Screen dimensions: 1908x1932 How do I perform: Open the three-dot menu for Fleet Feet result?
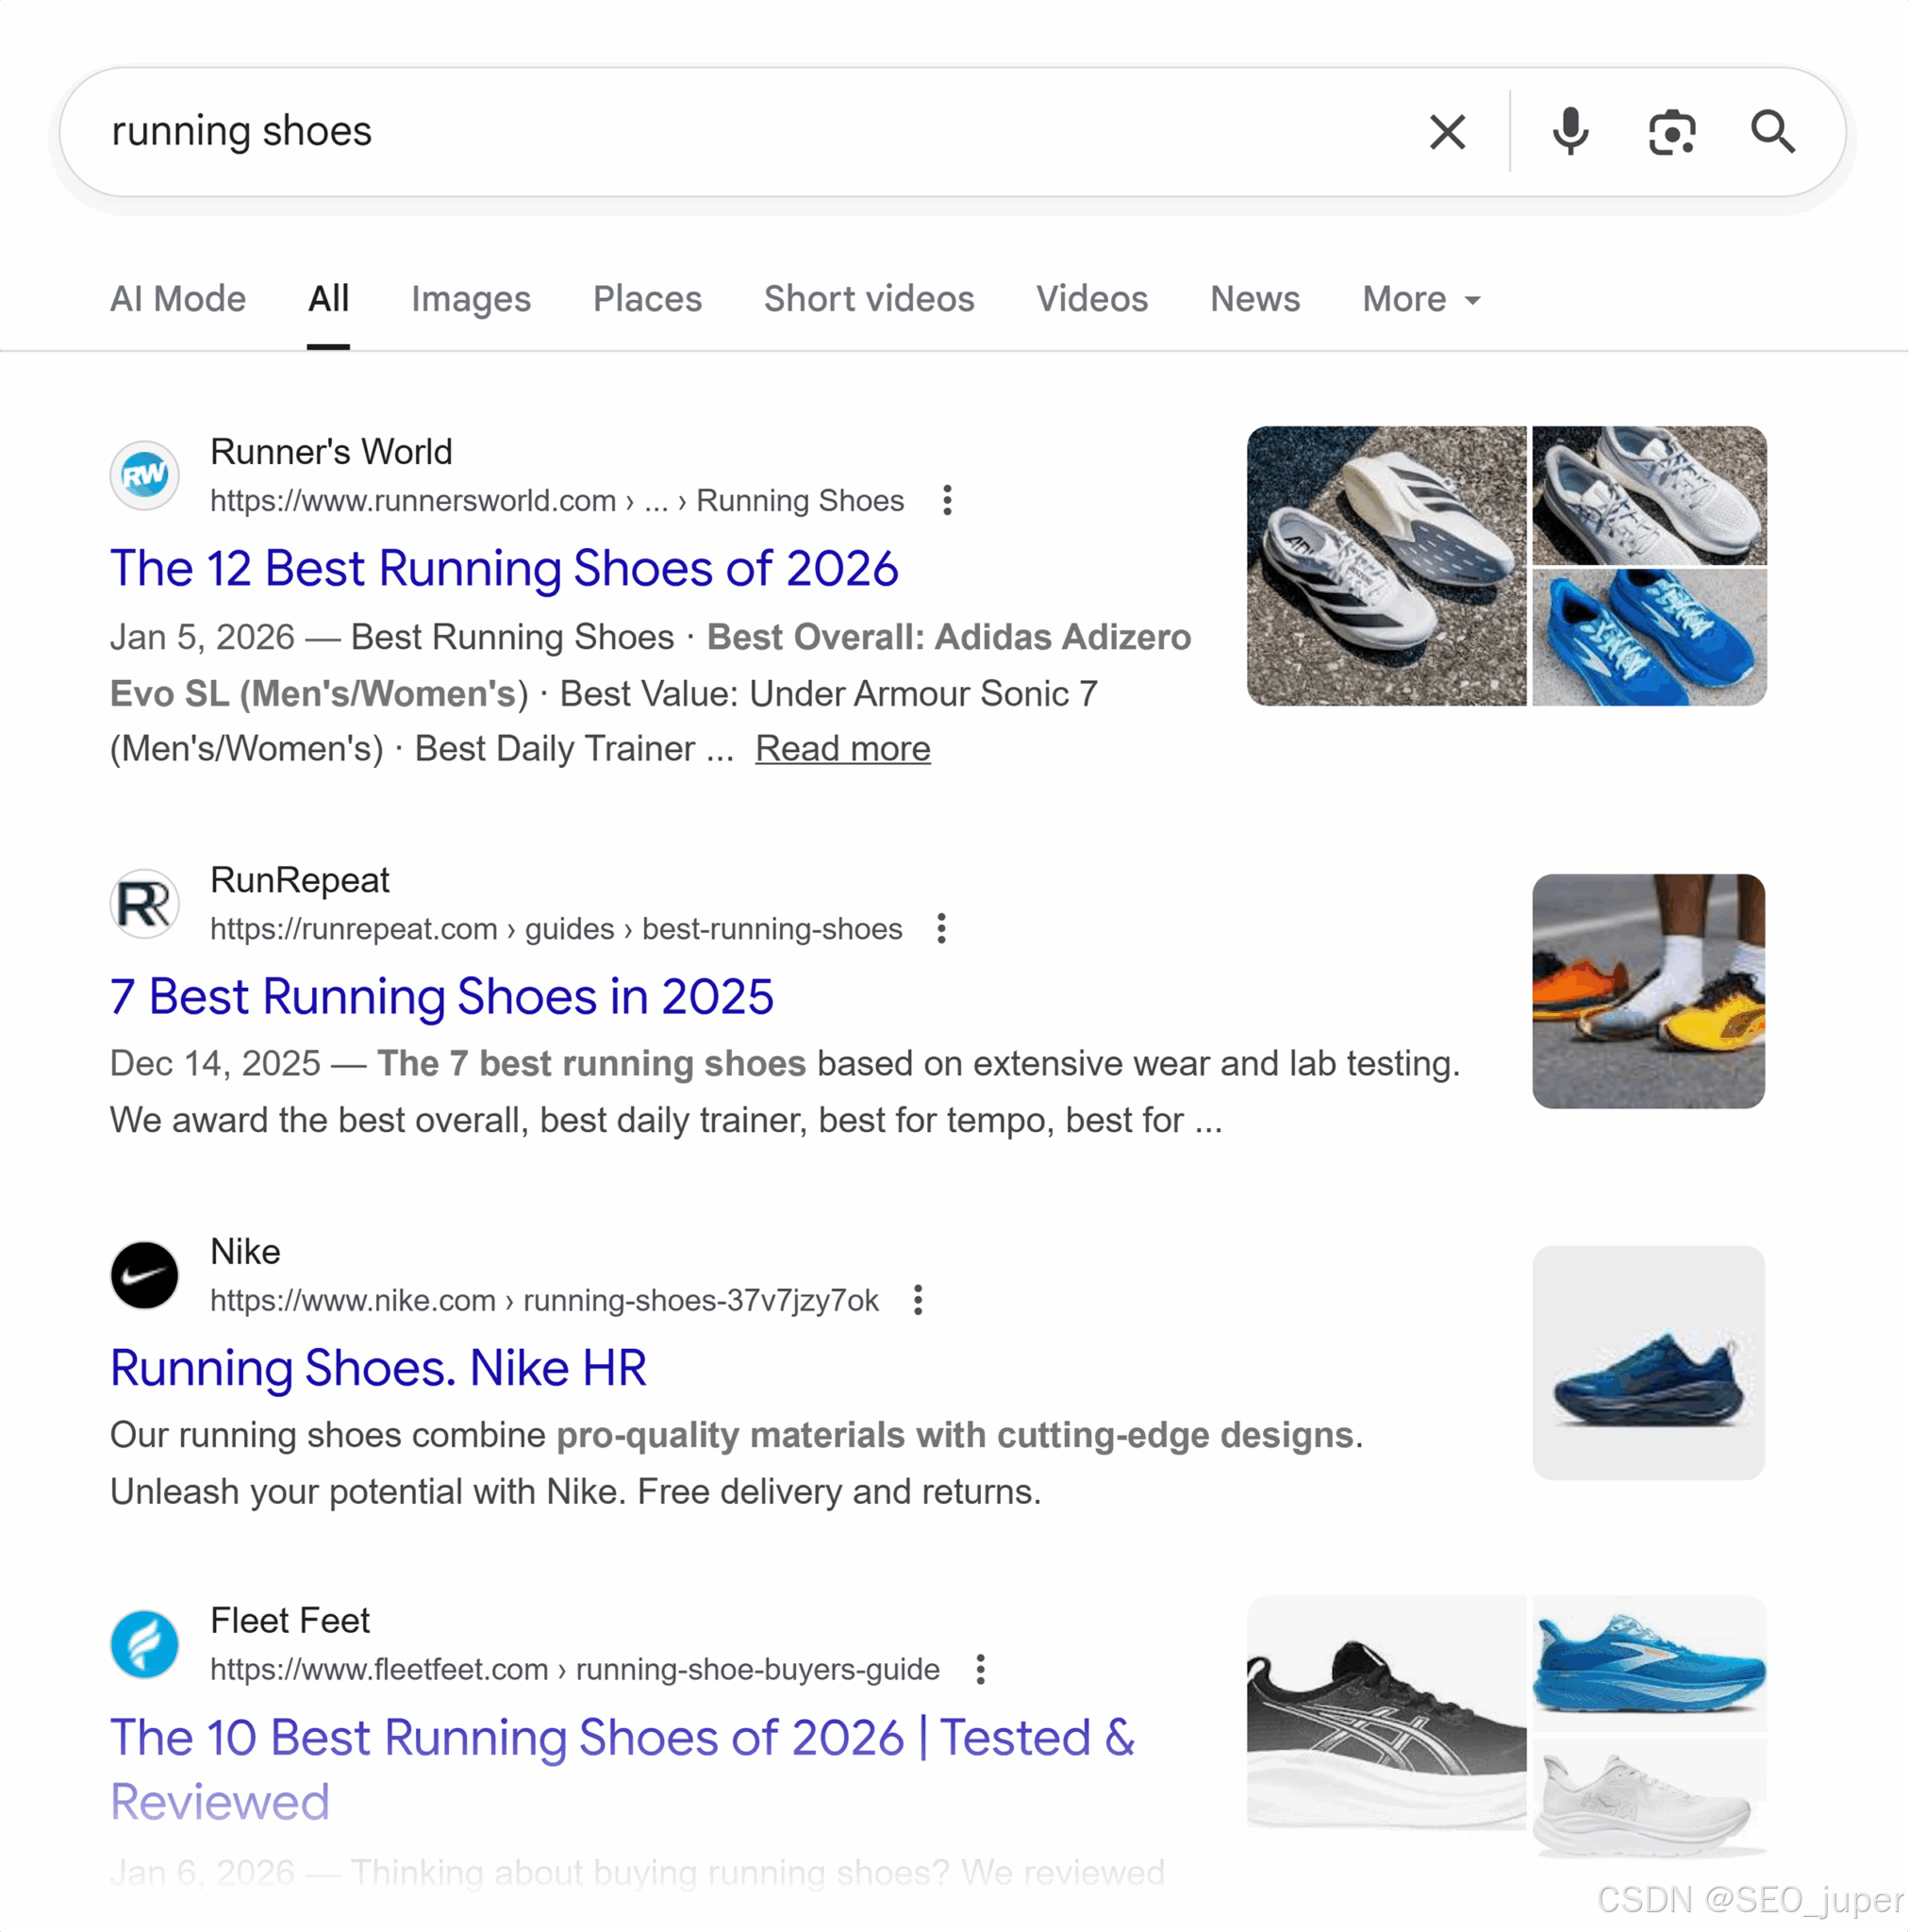click(980, 1669)
